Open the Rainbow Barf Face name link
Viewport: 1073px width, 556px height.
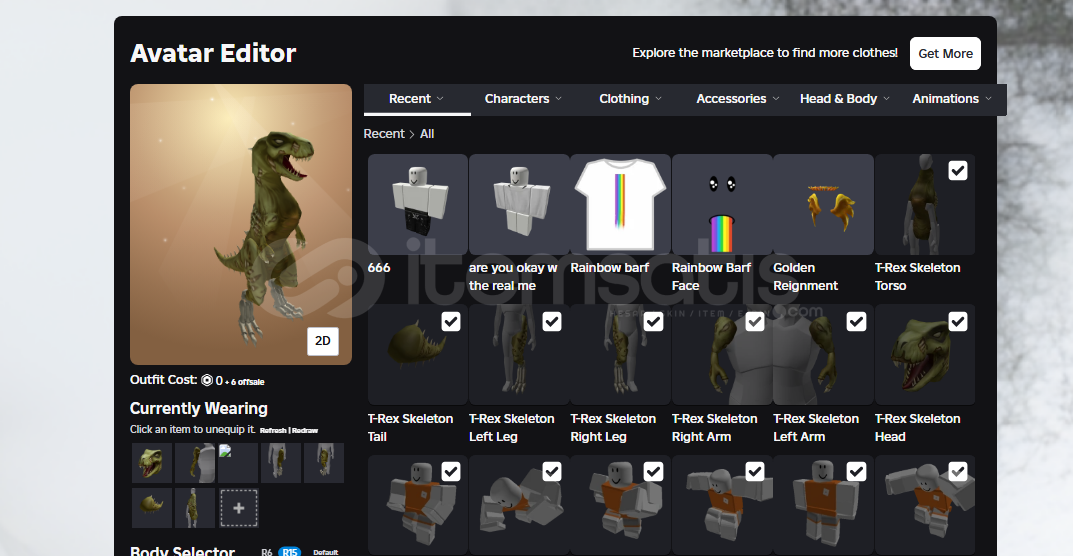[712, 277]
